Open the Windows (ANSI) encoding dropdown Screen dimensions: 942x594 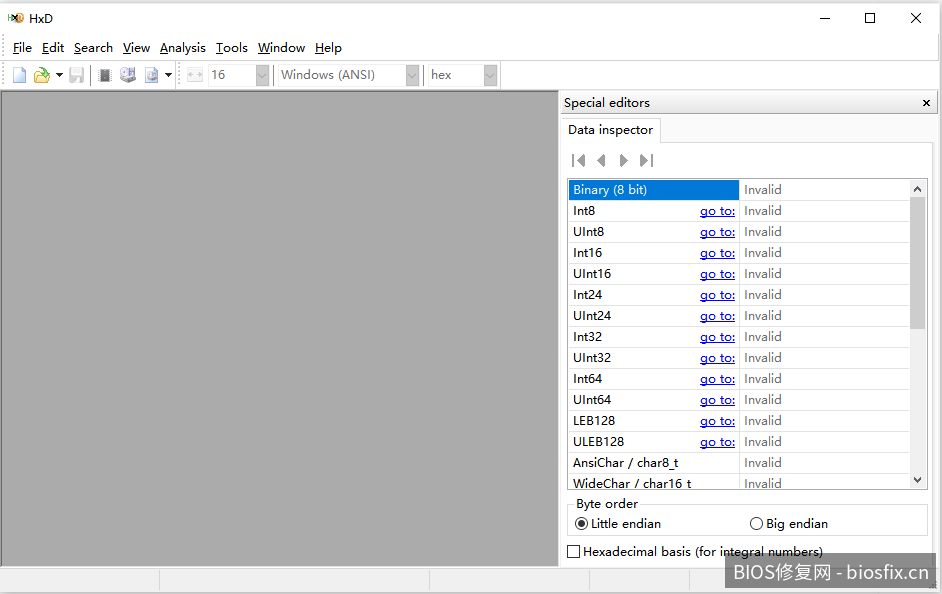click(412, 75)
